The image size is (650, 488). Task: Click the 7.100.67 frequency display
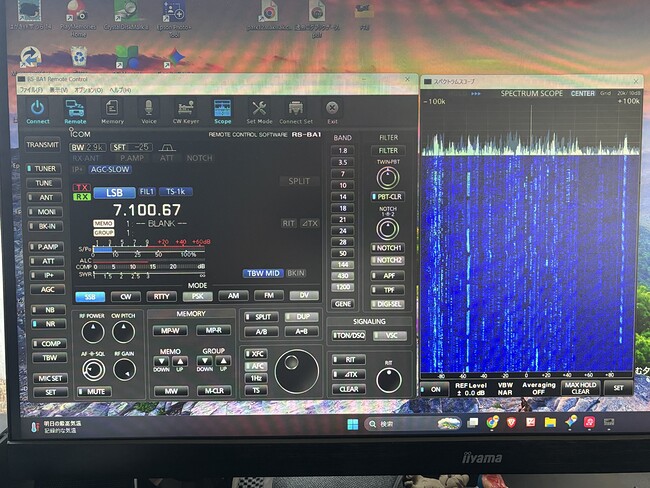coord(147,210)
